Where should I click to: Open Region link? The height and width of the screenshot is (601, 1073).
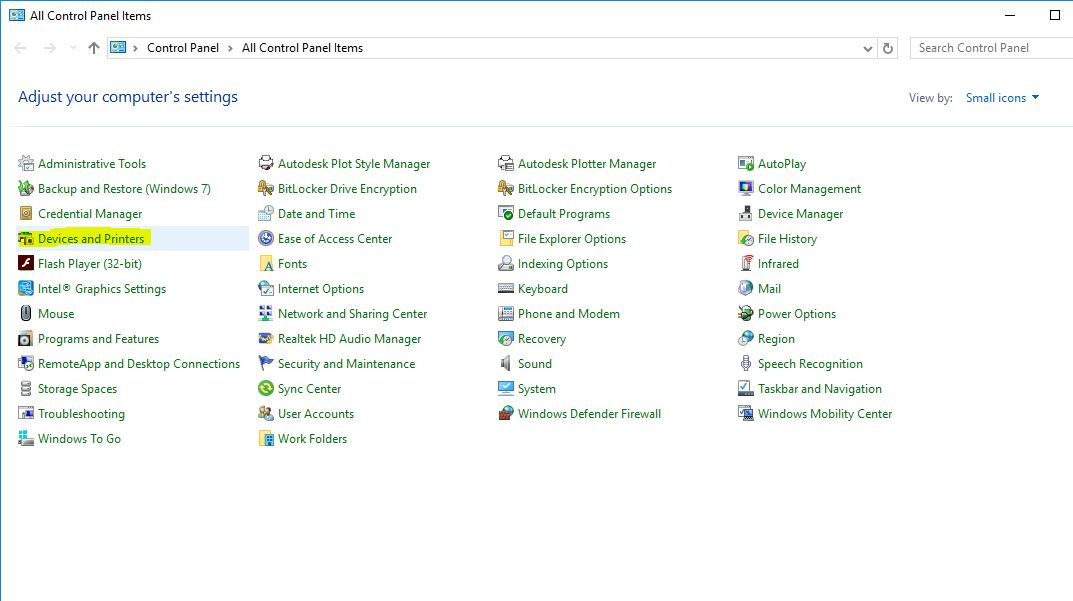click(776, 339)
